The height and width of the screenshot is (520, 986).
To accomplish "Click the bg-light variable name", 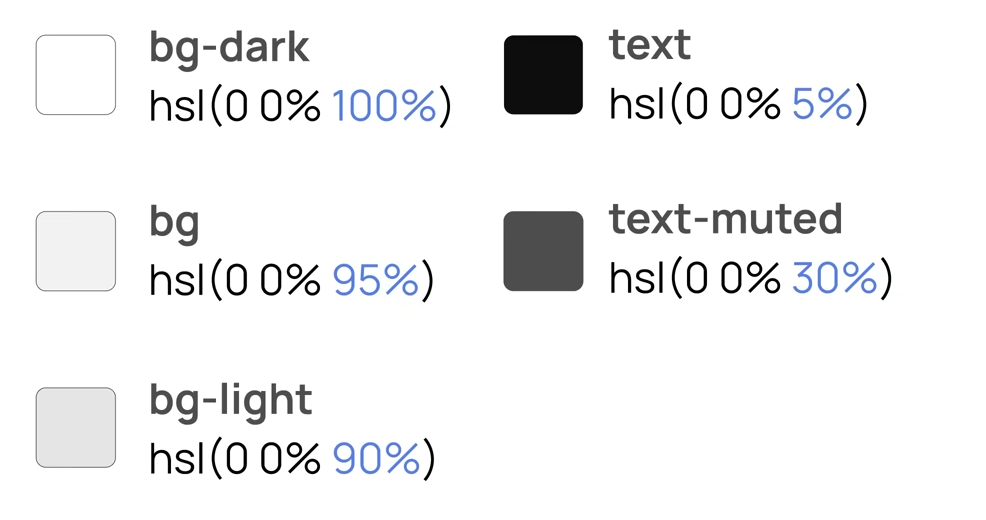I will click(x=230, y=399).
